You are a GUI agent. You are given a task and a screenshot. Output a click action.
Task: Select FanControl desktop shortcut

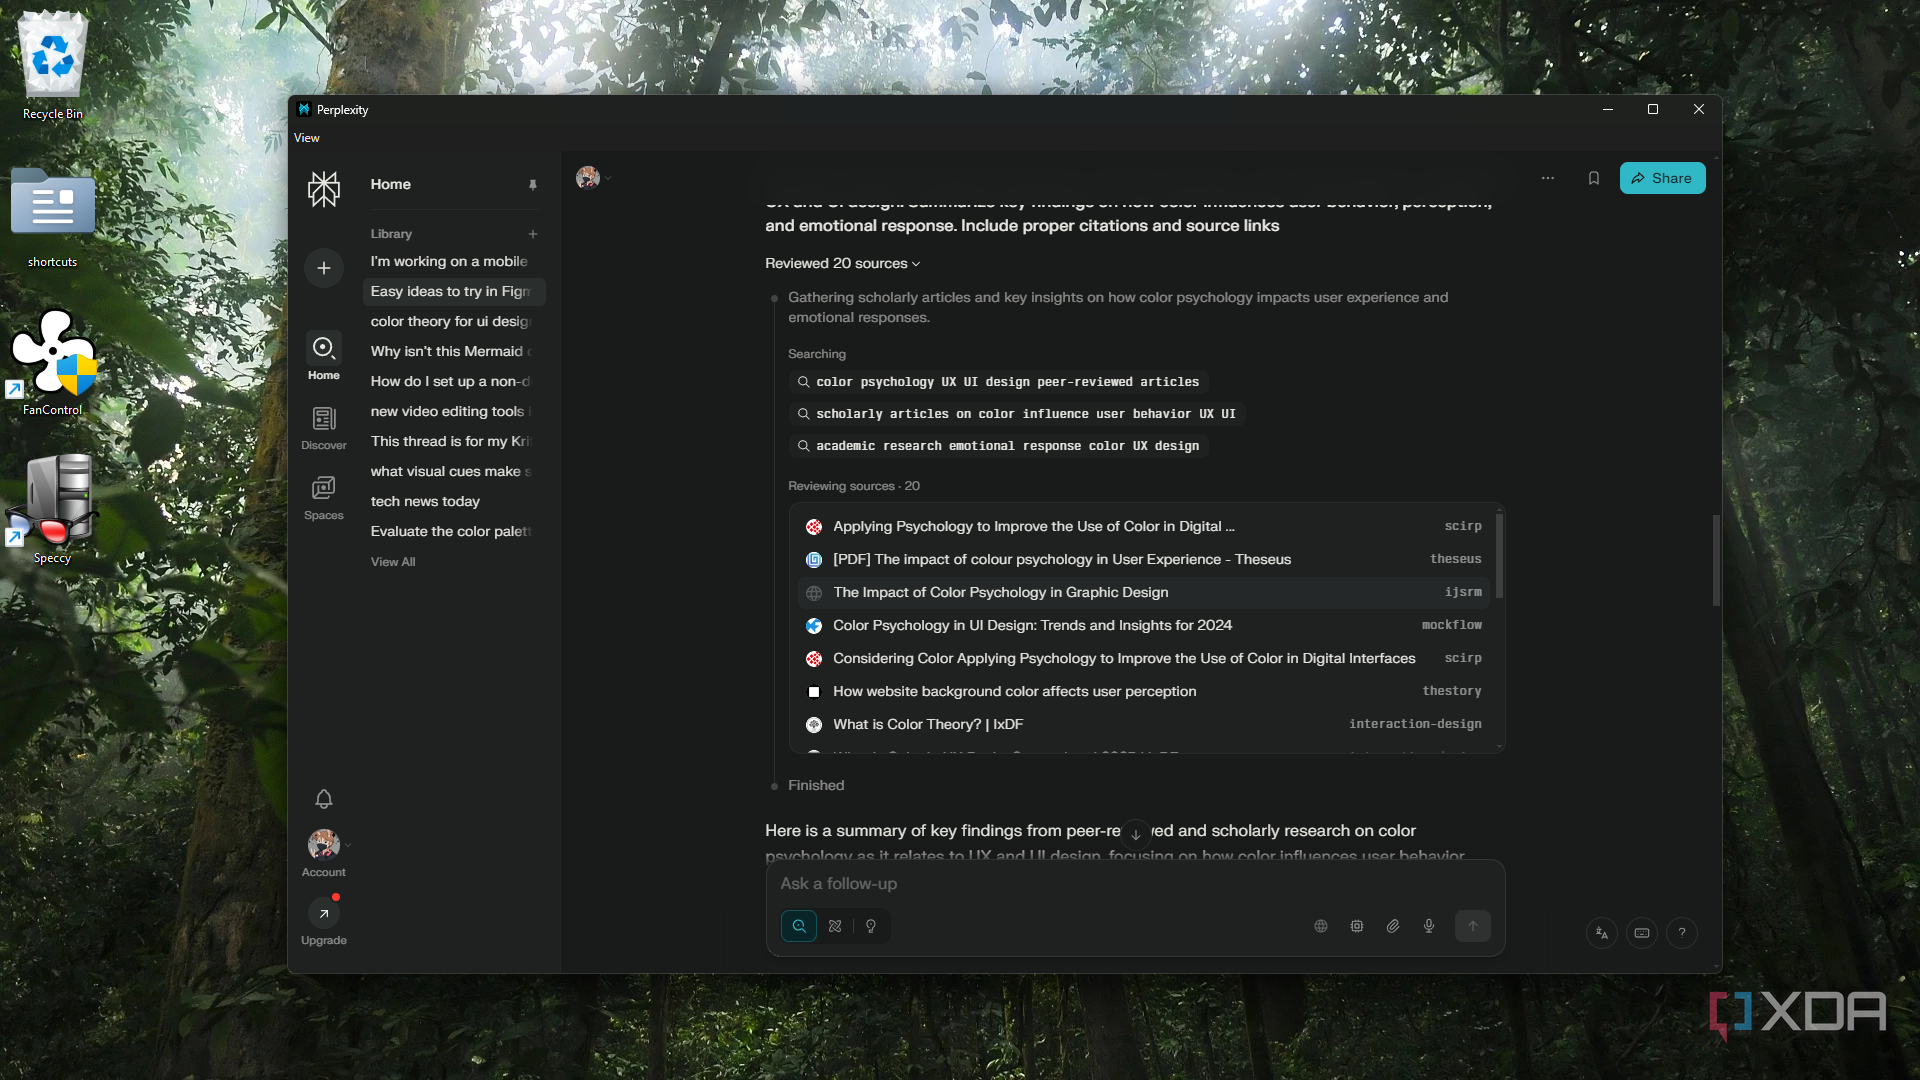pyautogui.click(x=52, y=362)
